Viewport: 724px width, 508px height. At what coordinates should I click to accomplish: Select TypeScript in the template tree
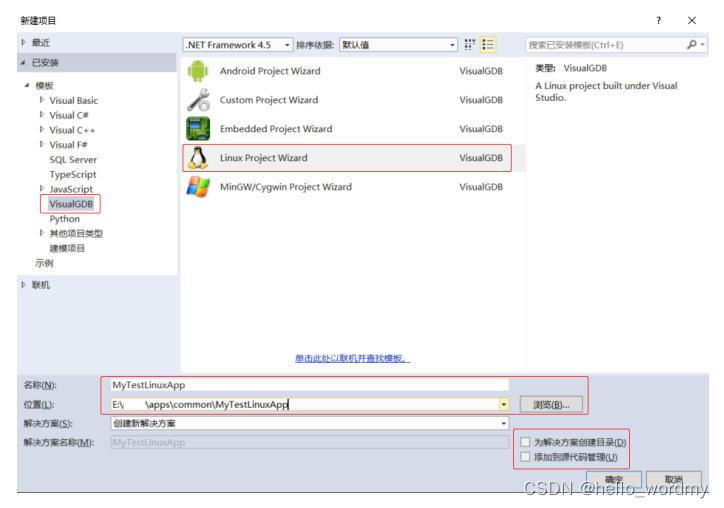[x=73, y=175]
